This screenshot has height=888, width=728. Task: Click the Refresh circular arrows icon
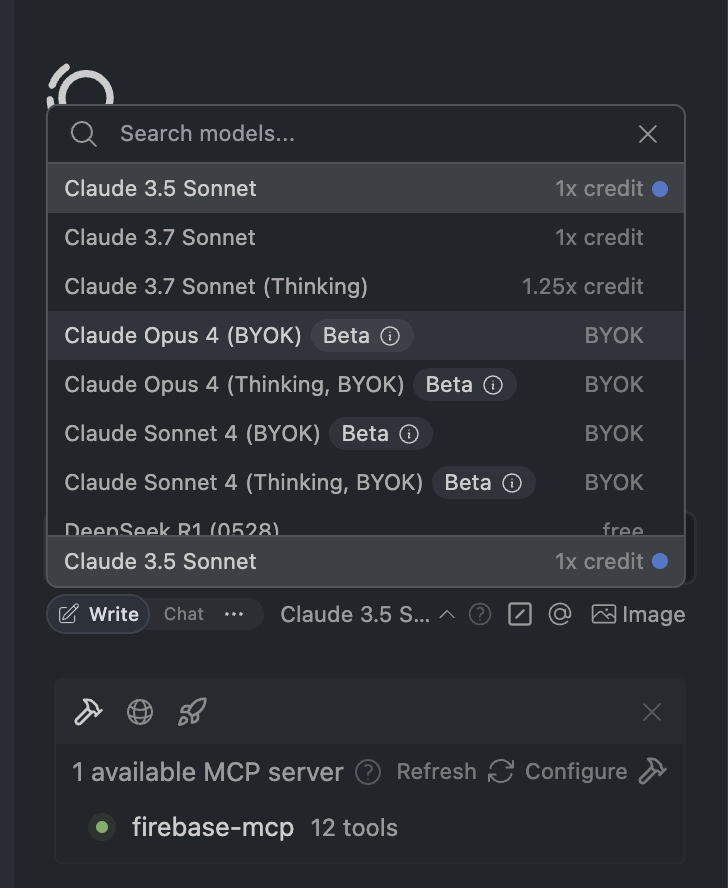coord(501,771)
